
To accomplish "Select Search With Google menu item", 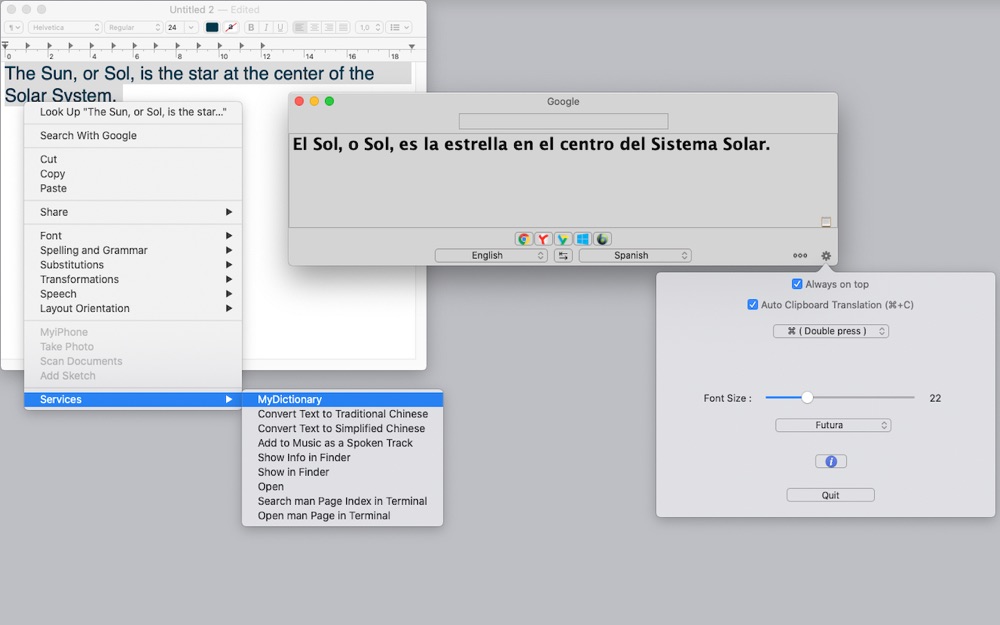I will click(x=88, y=136).
